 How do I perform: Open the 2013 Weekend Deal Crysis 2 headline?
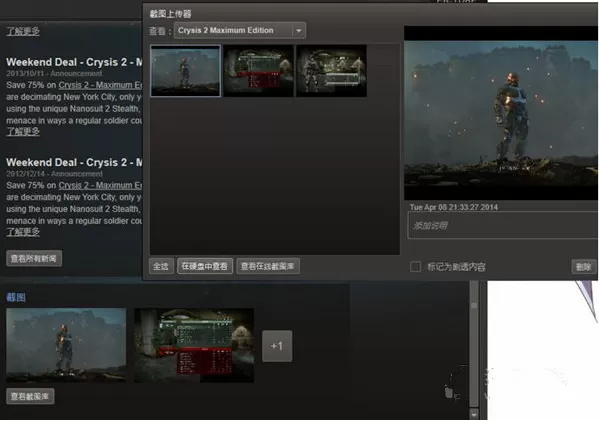pyautogui.click(x=74, y=62)
